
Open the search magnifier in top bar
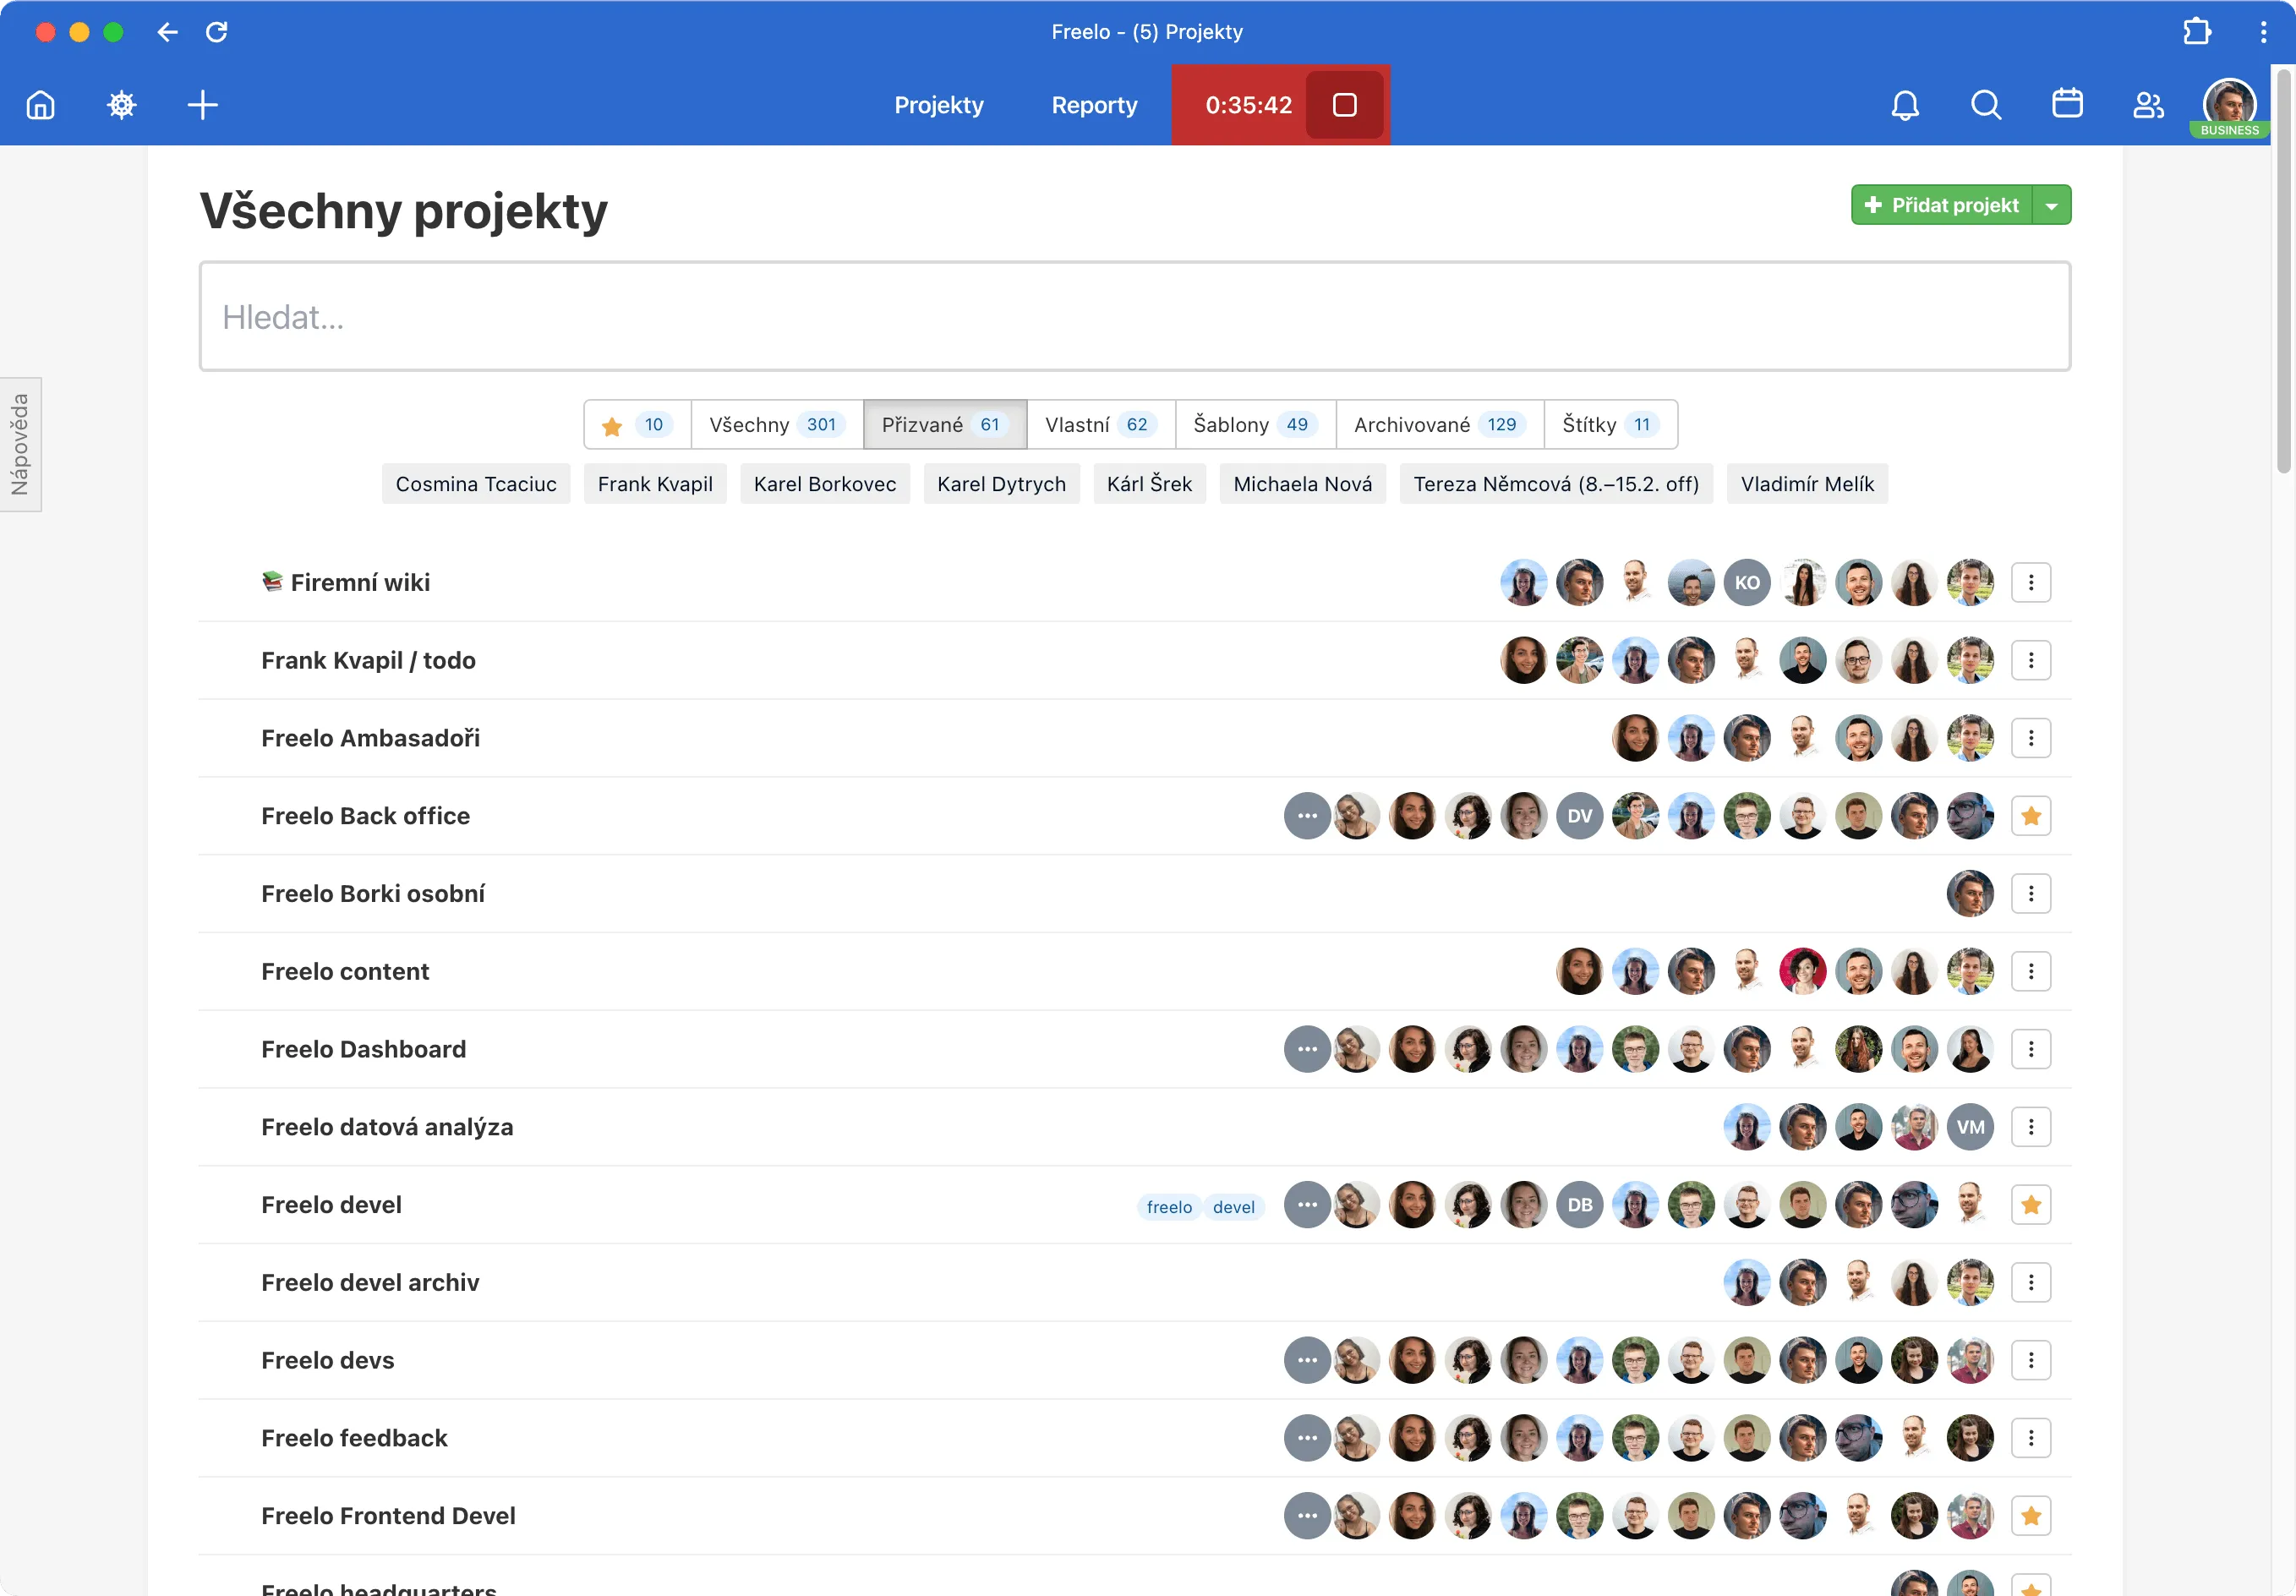pyautogui.click(x=1986, y=105)
